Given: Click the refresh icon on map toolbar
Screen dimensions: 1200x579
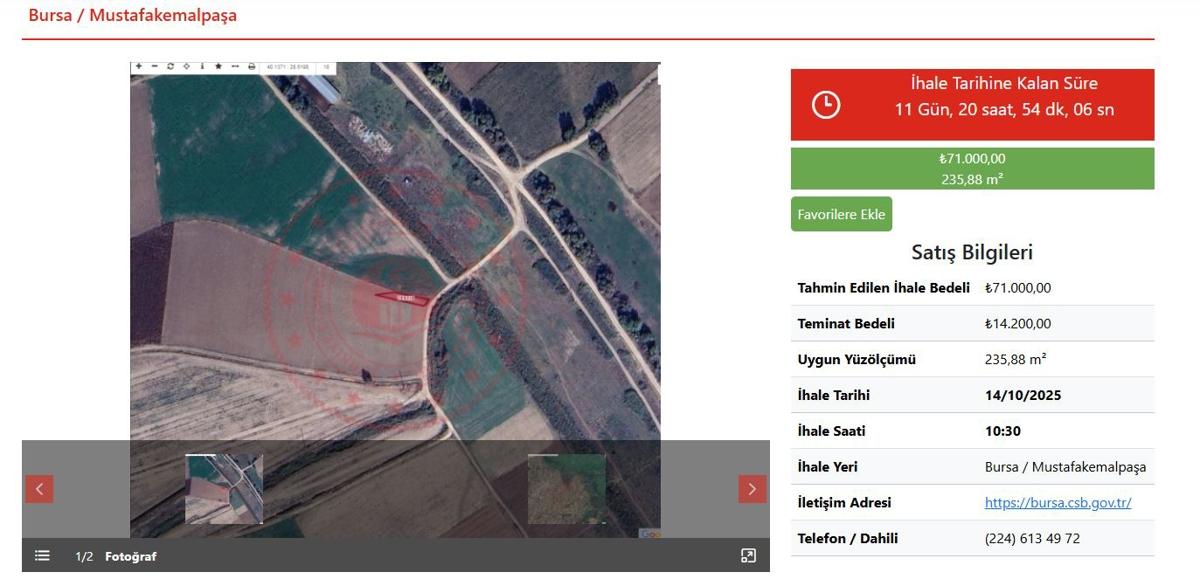Looking at the screenshot, I should tap(170, 67).
